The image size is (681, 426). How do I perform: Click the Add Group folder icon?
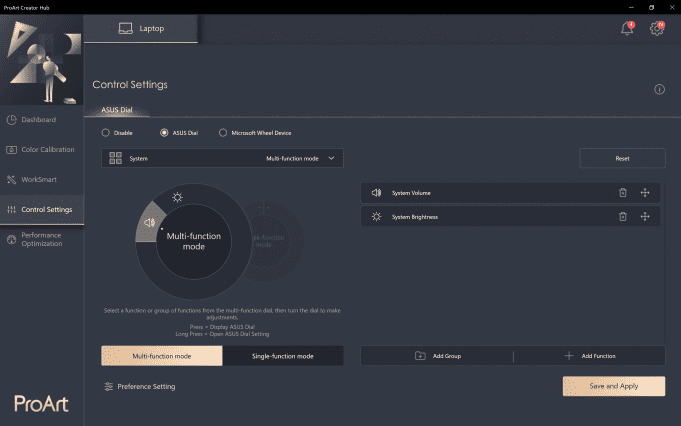[420, 356]
